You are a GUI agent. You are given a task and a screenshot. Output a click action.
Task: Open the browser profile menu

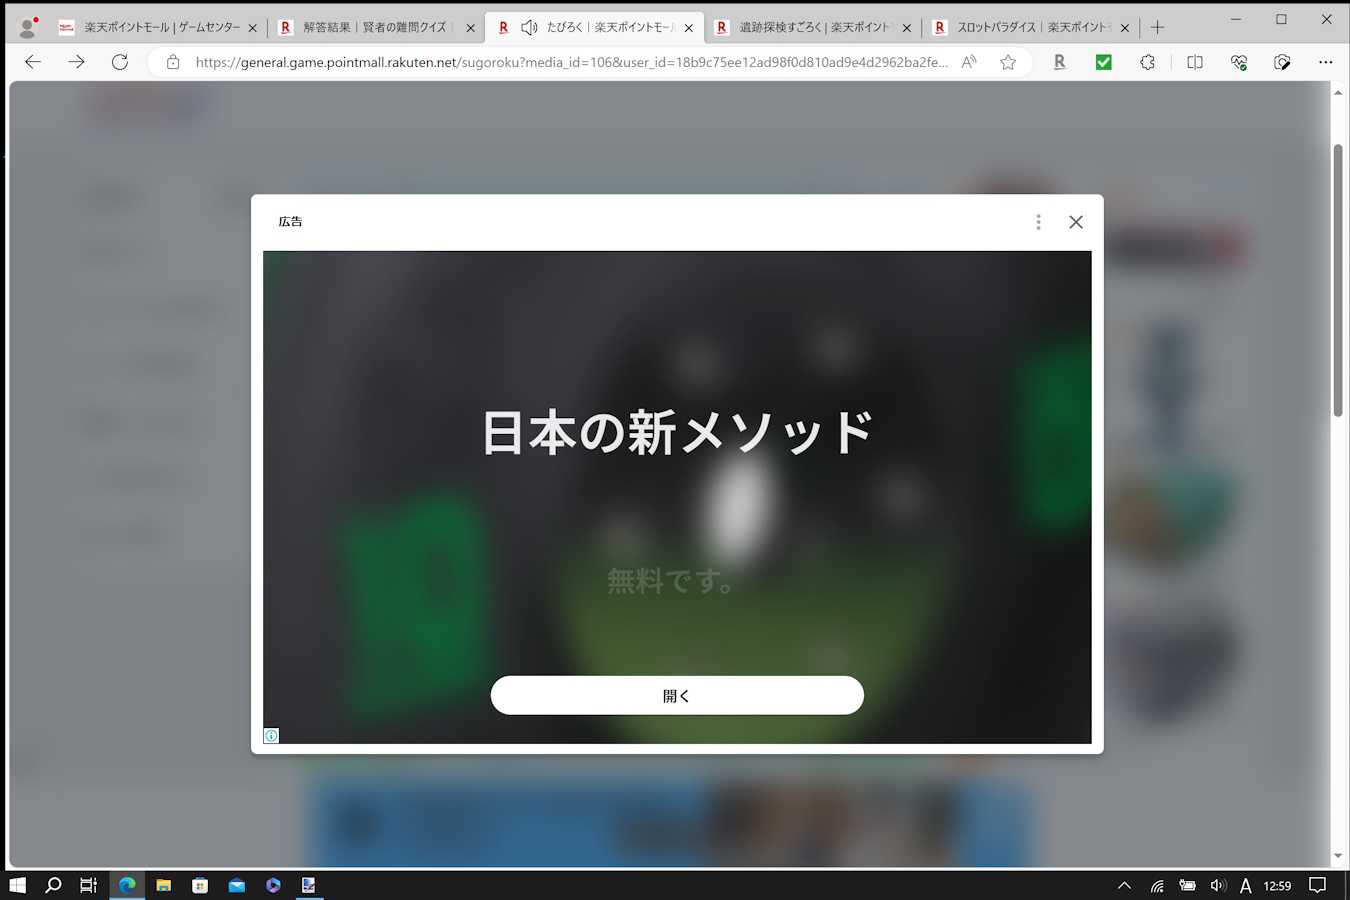[x=28, y=27]
